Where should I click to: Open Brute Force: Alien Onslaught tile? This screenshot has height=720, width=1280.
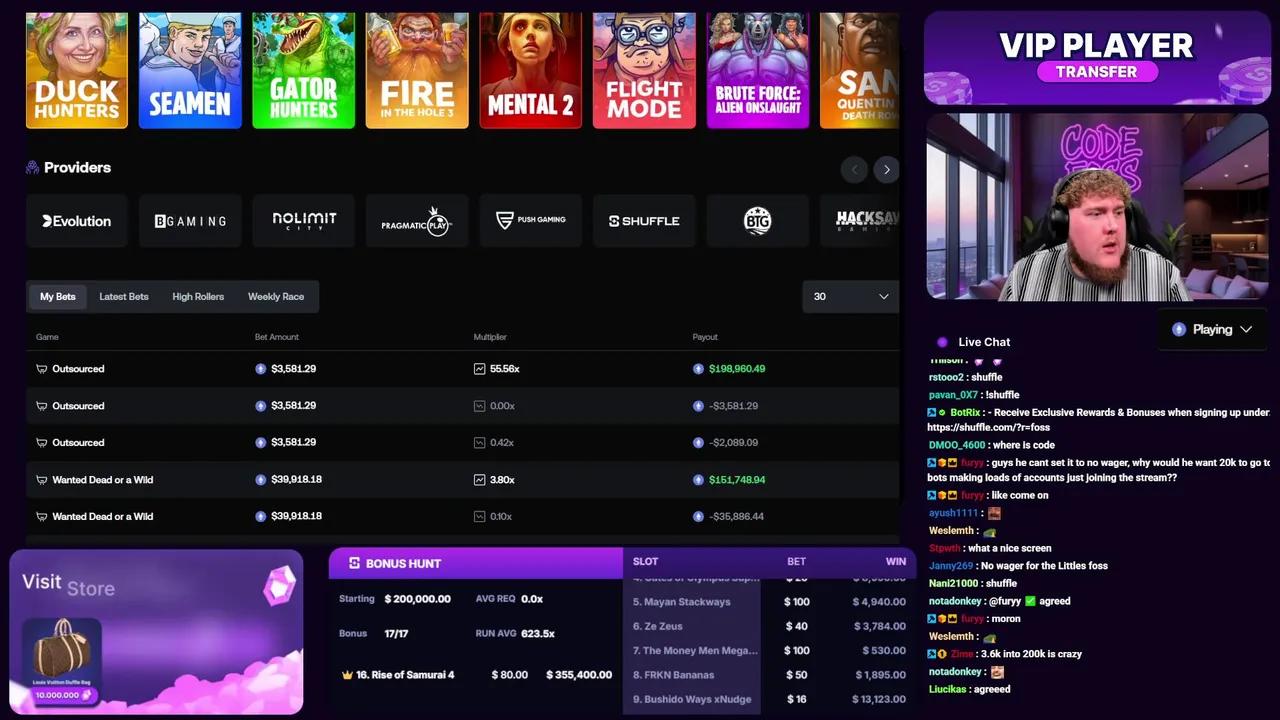coord(758,70)
